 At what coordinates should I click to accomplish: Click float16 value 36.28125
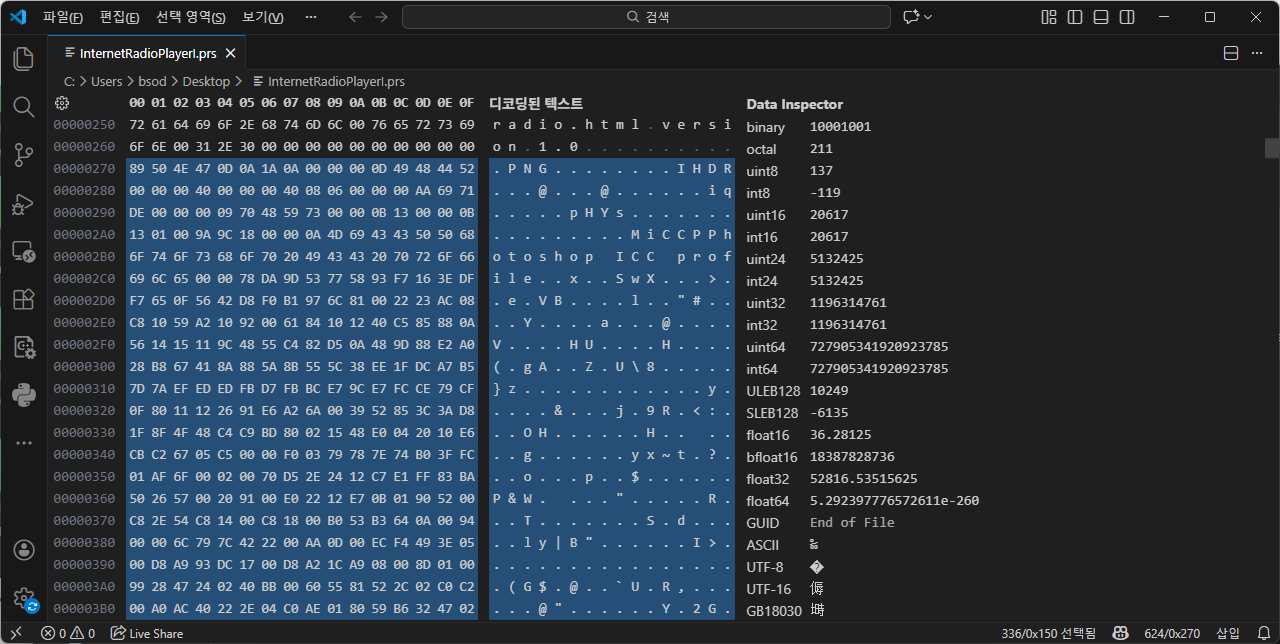point(840,435)
